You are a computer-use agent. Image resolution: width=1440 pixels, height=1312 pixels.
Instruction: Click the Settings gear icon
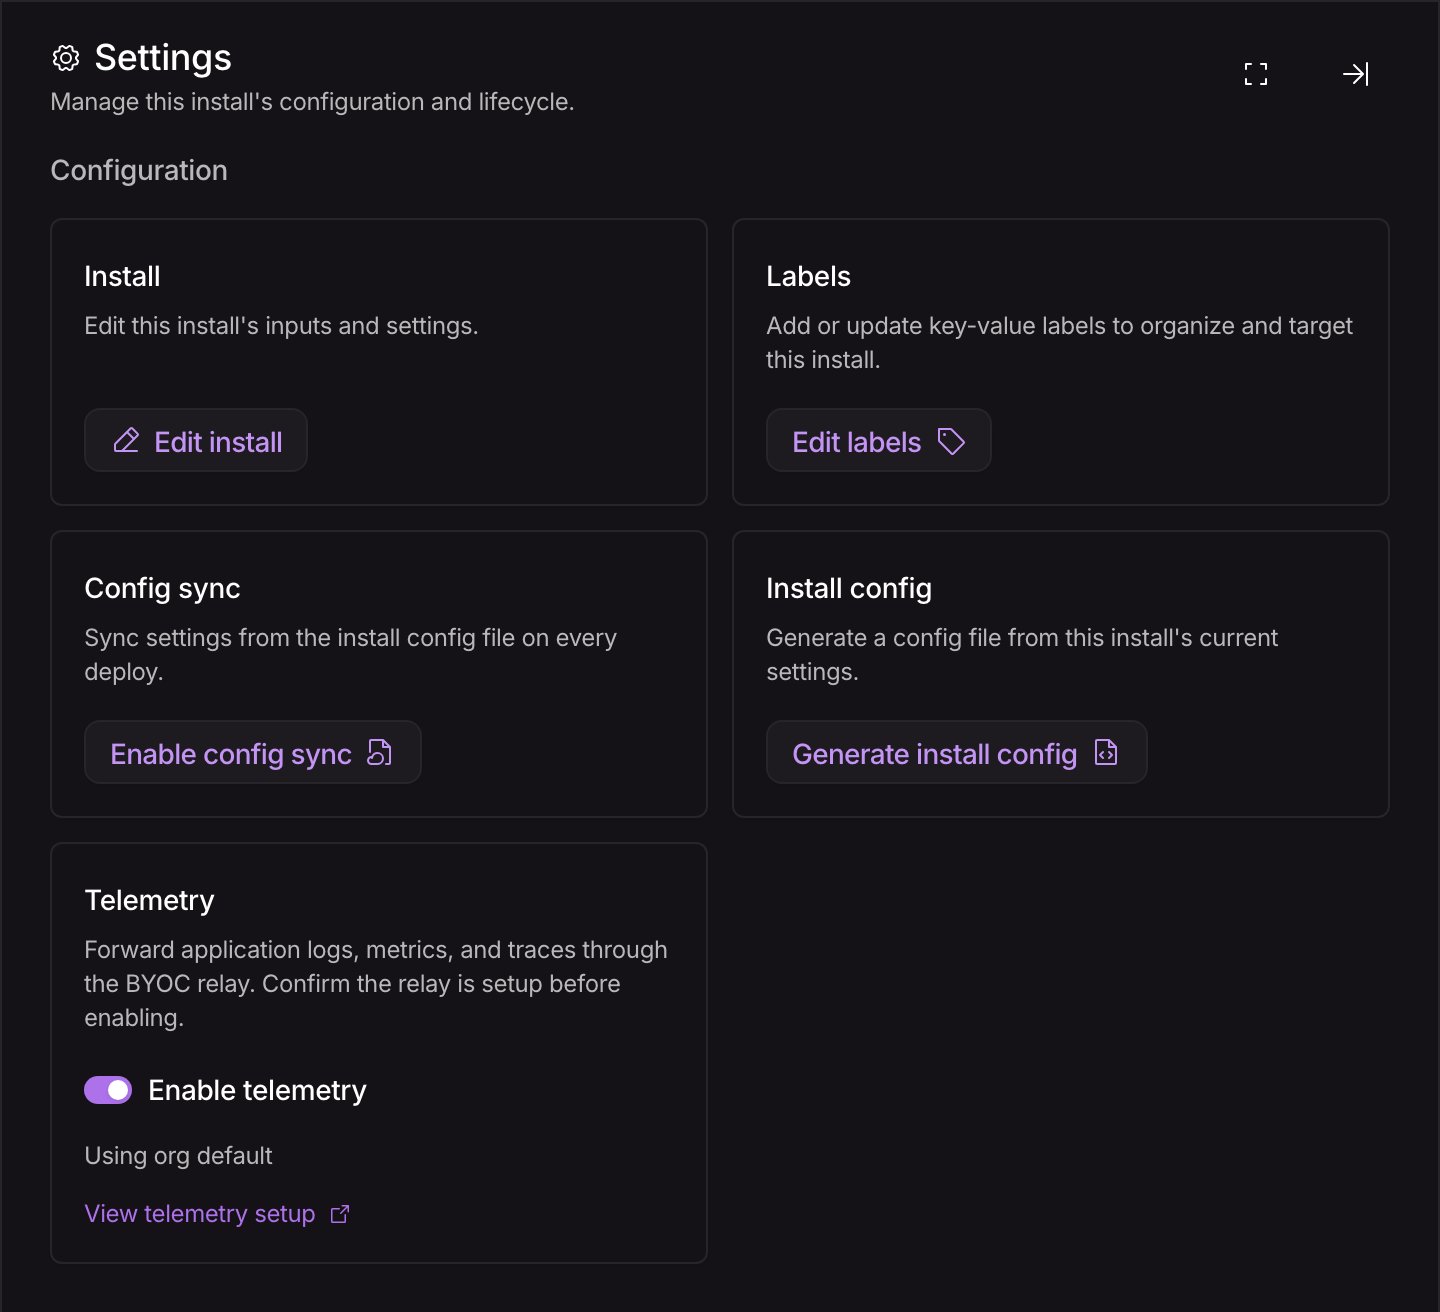pyautogui.click(x=66, y=58)
